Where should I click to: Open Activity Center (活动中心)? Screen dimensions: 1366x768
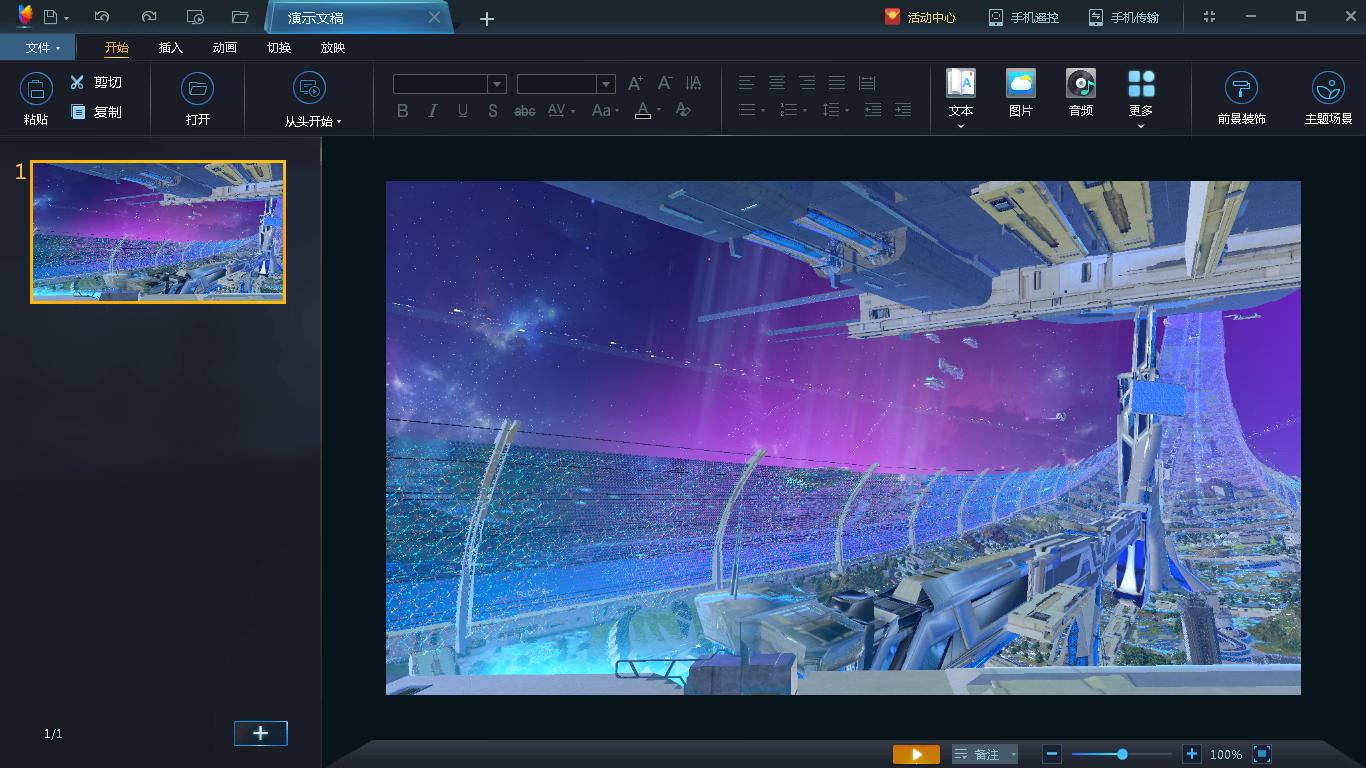coord(920,17)
